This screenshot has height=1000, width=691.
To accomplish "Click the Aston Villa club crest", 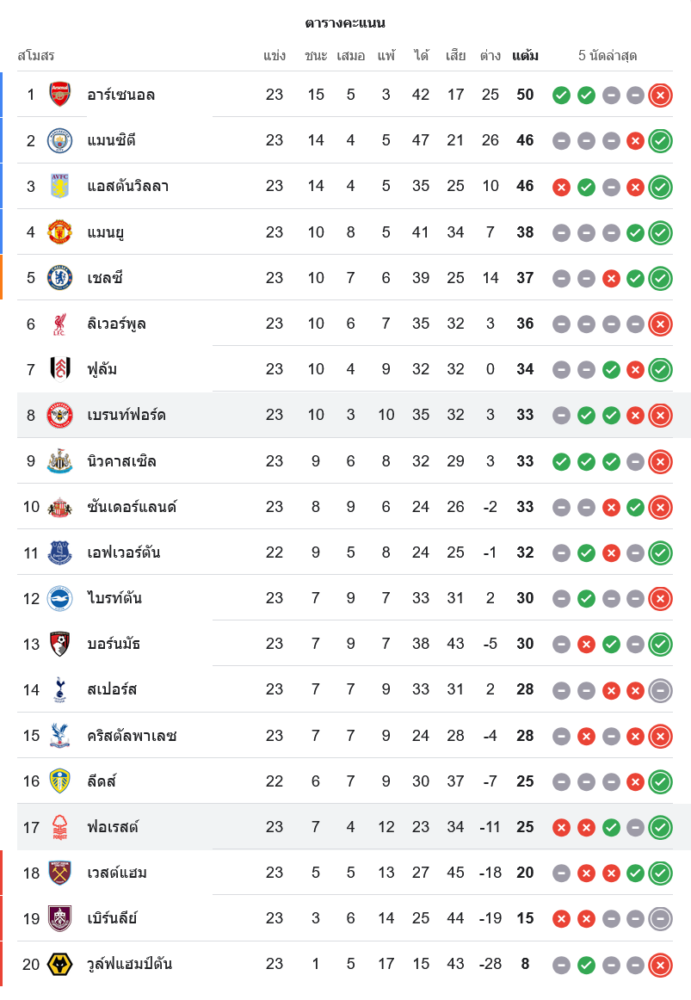I will click(x=60, y=186).
